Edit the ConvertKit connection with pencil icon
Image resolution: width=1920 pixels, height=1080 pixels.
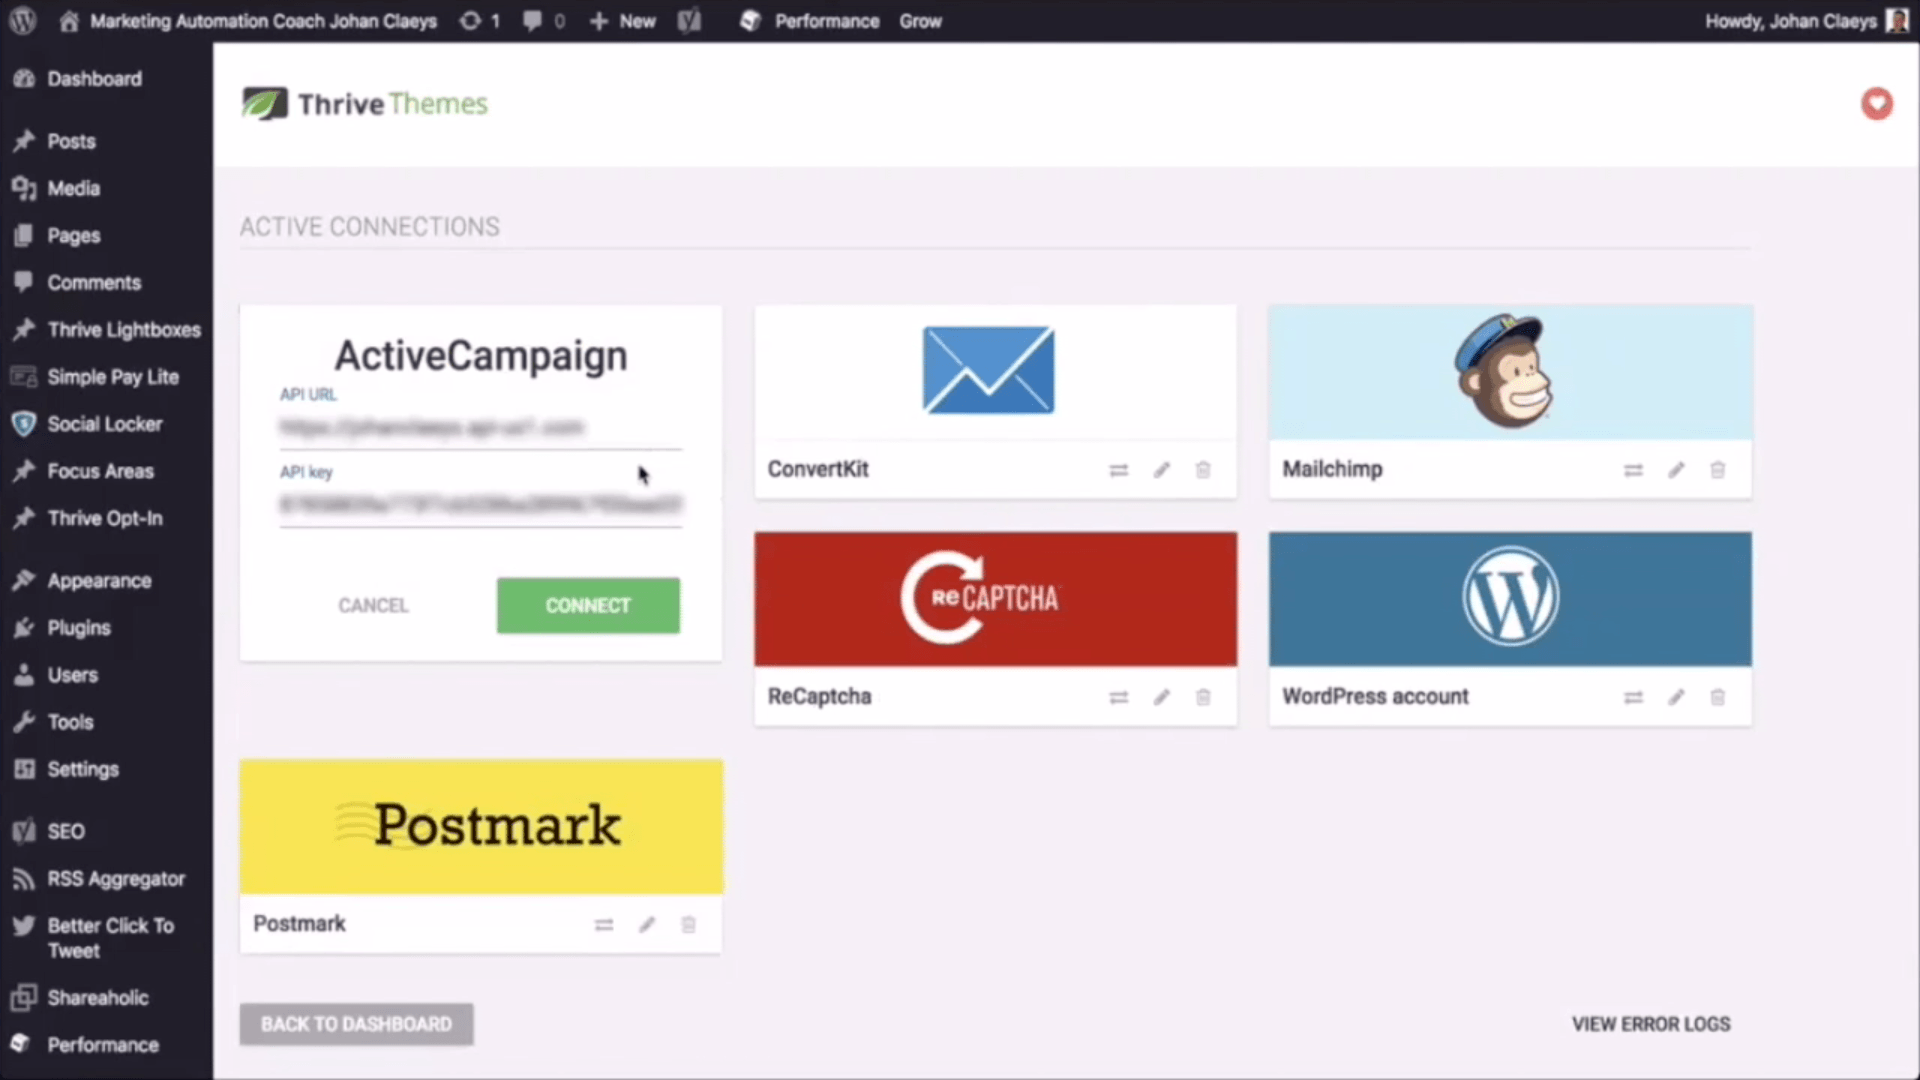(1161, 470)
